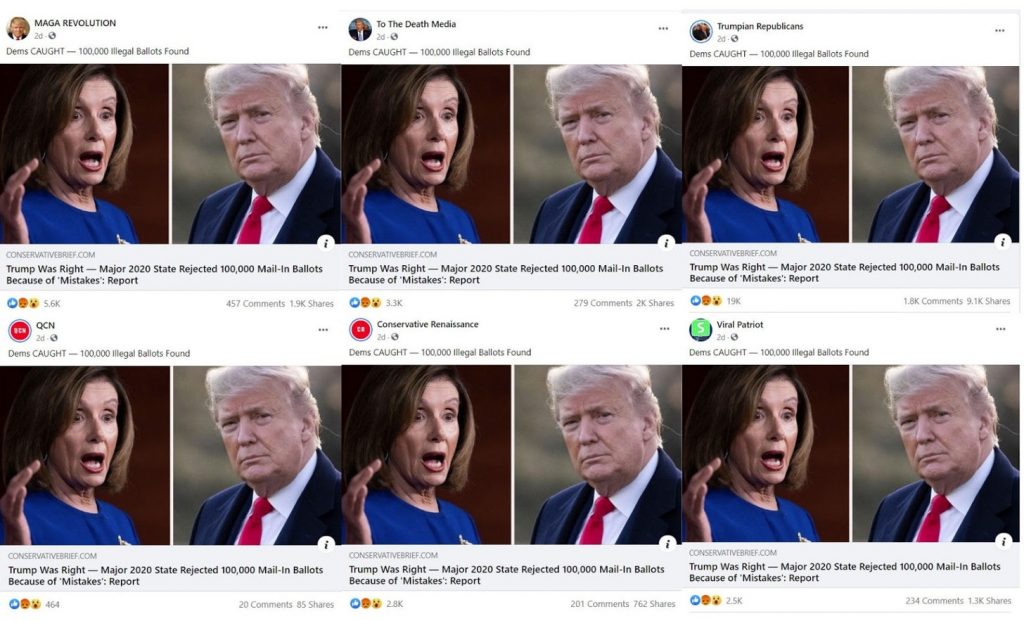Open reactions list showing 3.3K reactions
1024x621 pixels.
tap(374, 303)
